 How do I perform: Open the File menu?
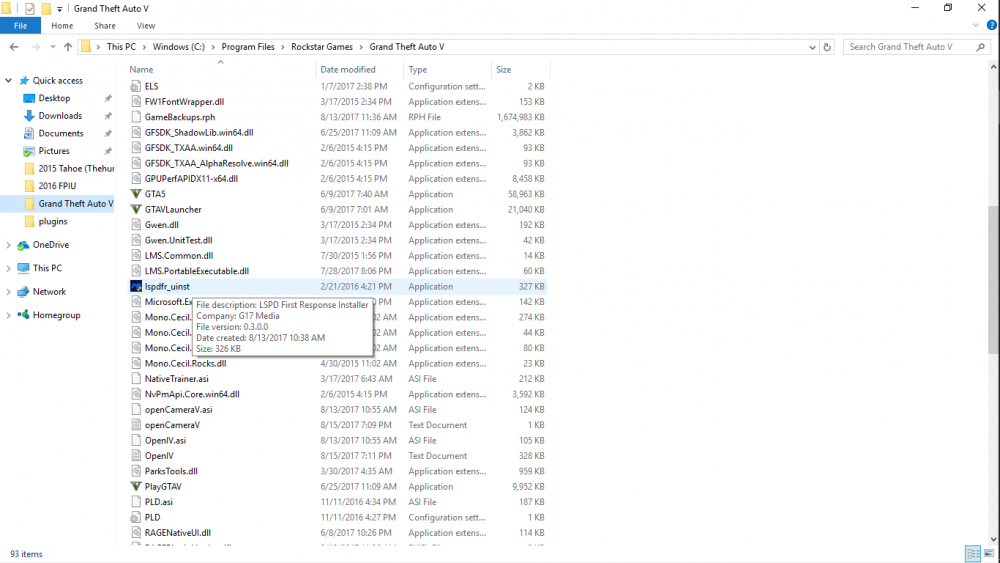pyautogui.click(x=20, y=26)
